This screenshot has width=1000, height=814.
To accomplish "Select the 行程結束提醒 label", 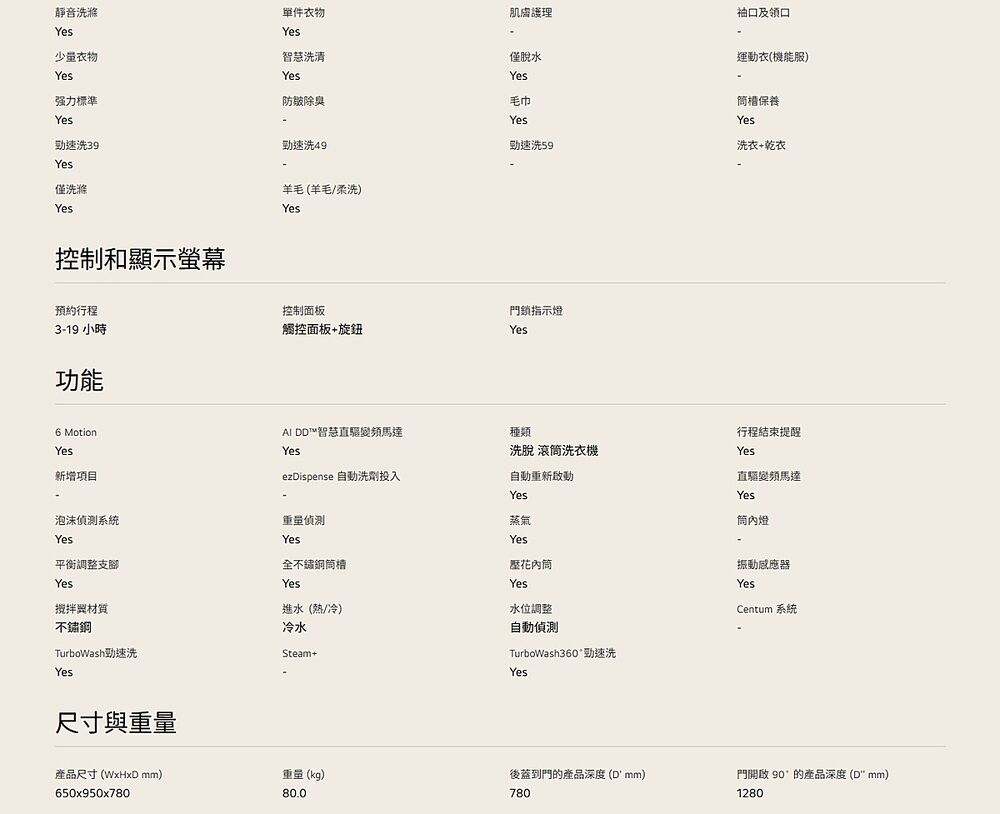I will pos(768,433).
